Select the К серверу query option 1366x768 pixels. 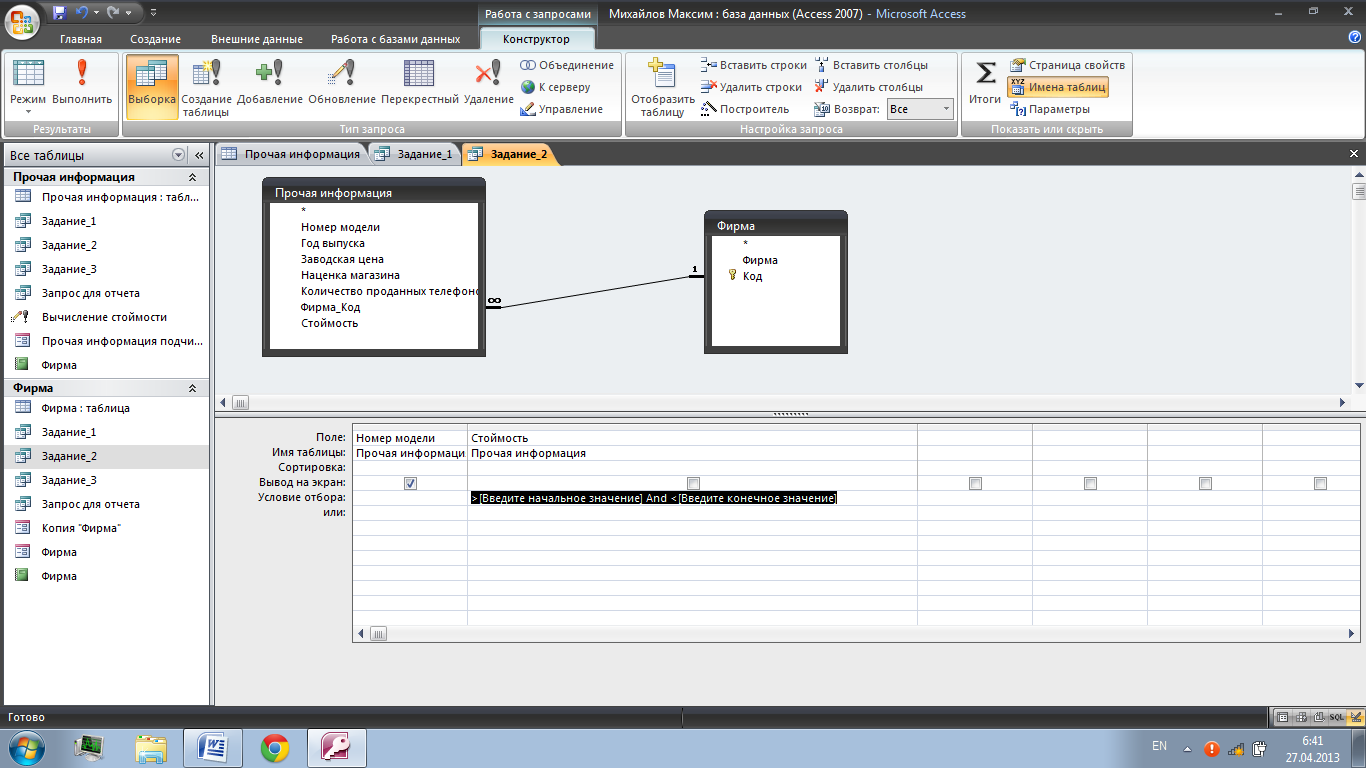tap(555, 87)
